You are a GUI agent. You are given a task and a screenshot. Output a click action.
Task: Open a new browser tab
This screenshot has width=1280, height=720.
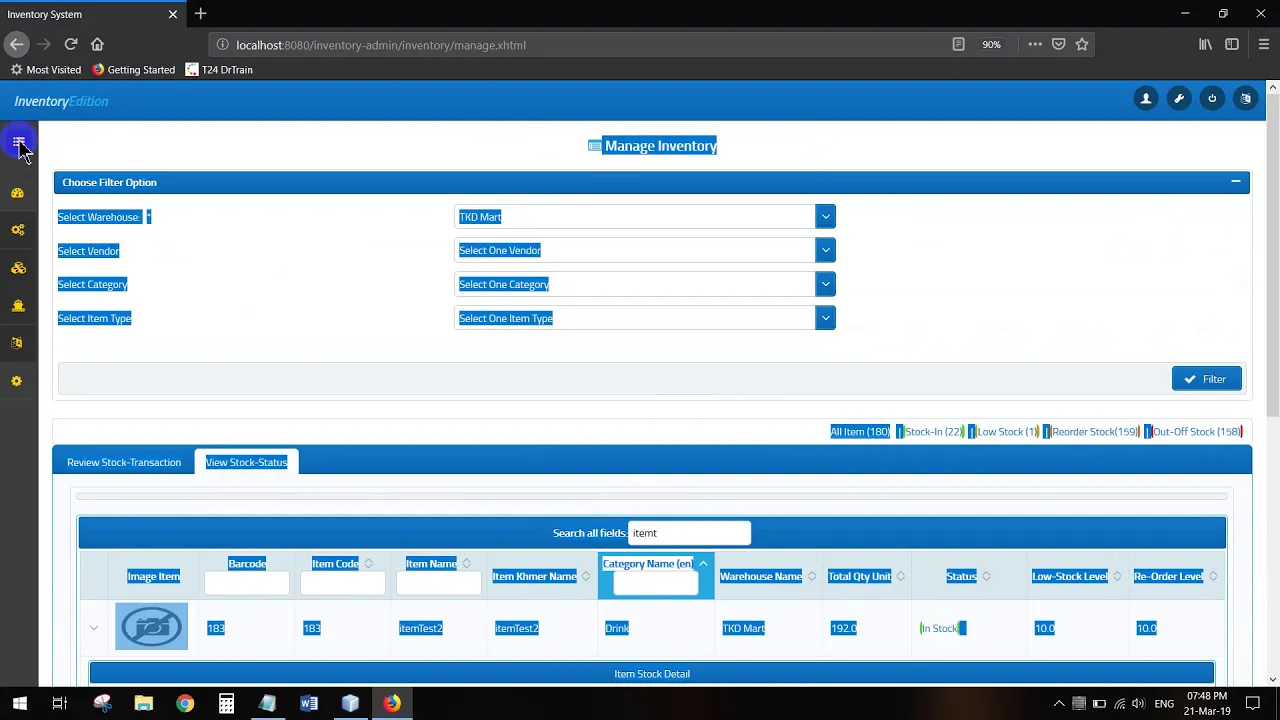point(200,14)
